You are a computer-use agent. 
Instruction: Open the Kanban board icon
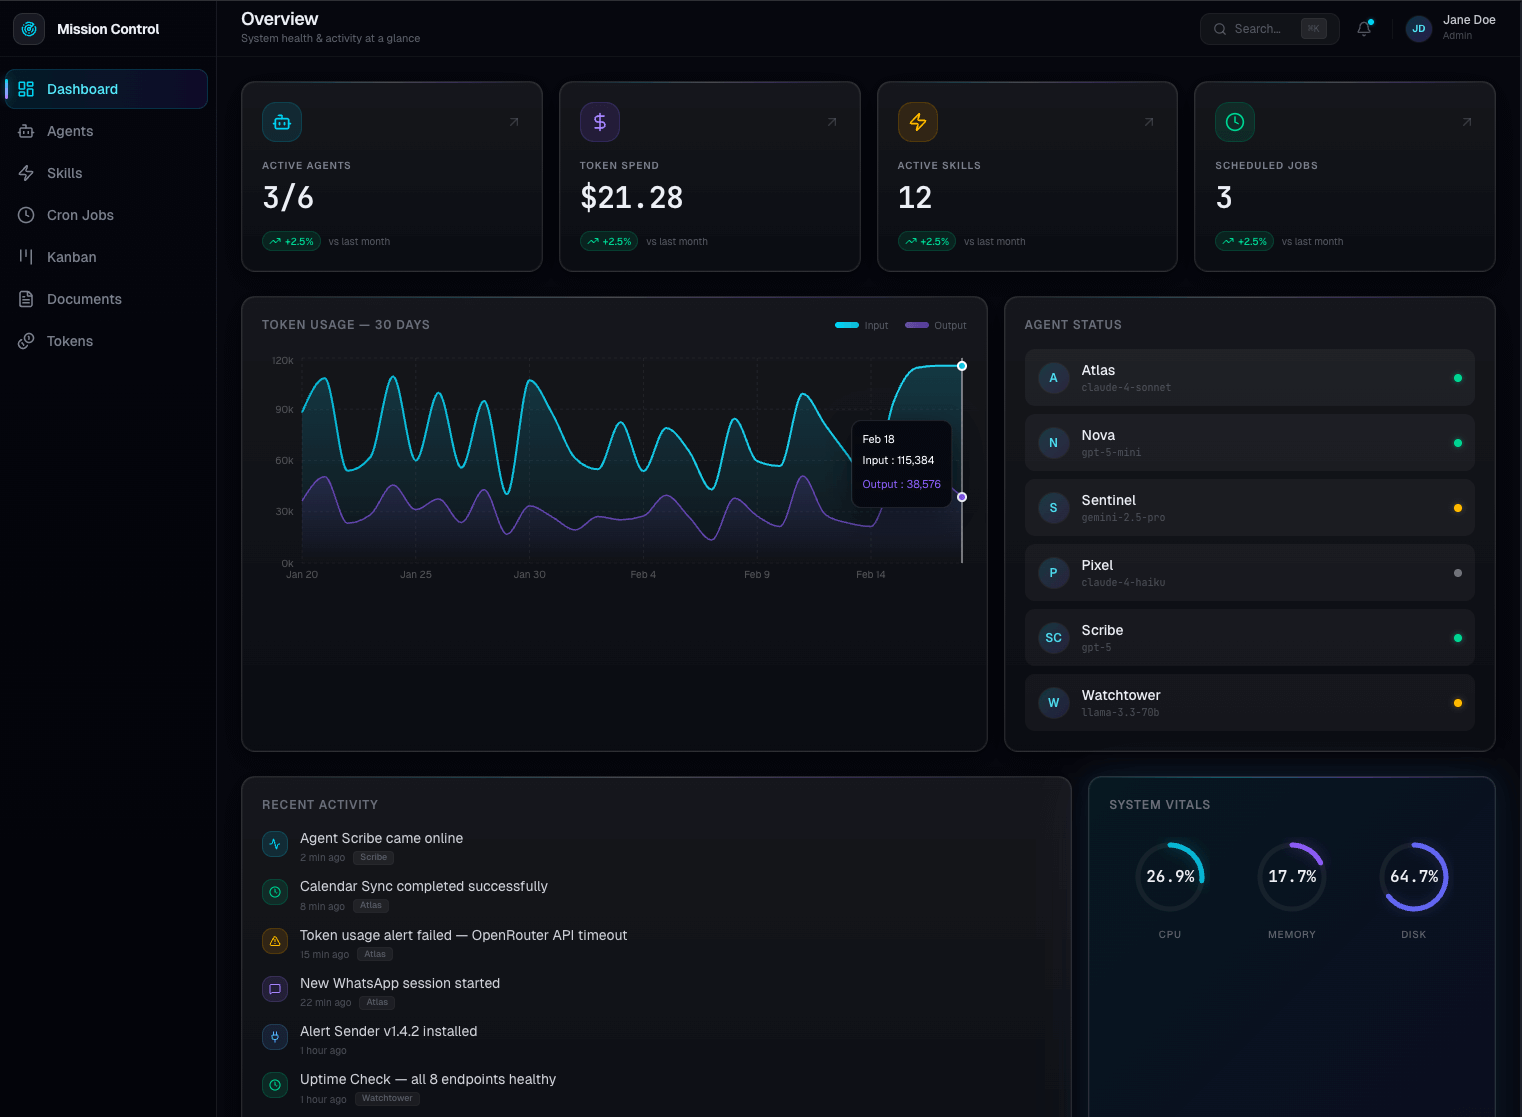click(x=27, y=257)
